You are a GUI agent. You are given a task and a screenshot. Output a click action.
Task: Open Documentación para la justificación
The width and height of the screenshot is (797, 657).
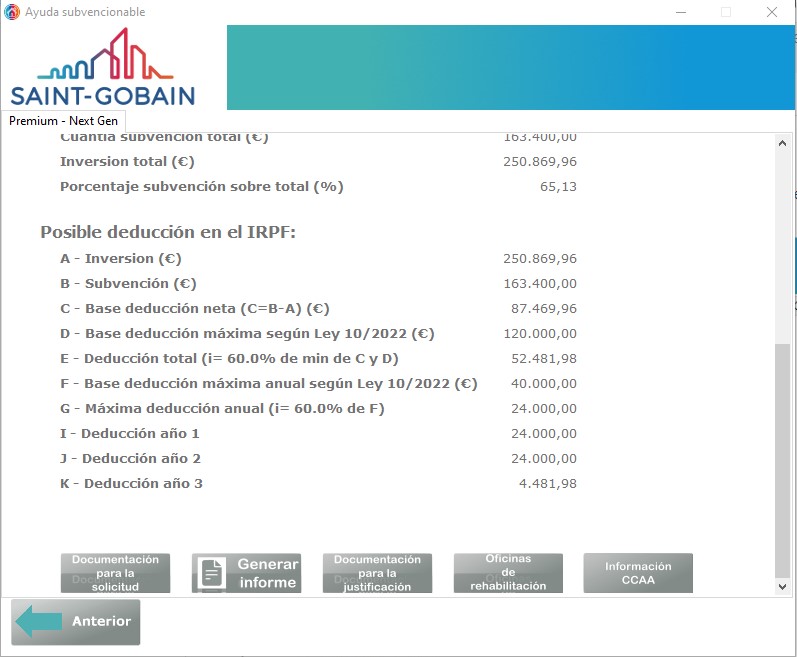377,573
